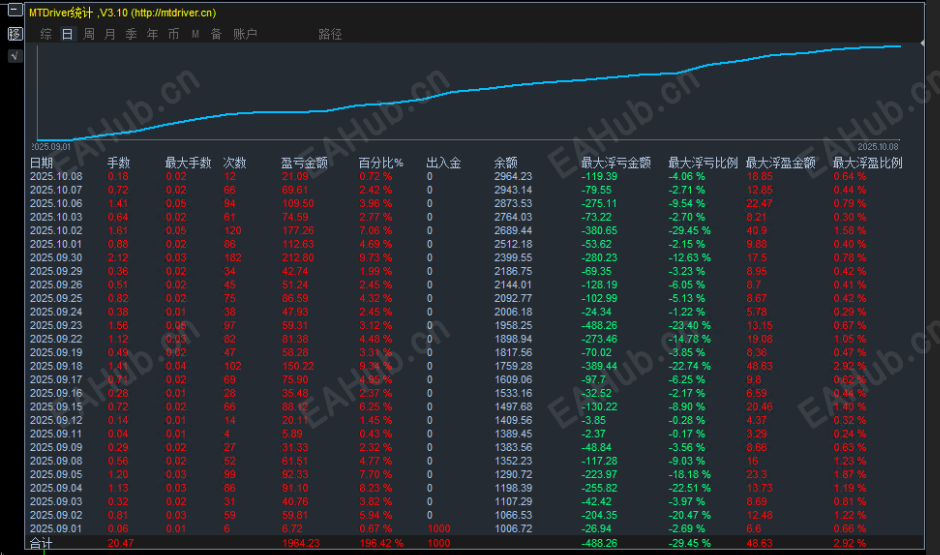Click the 合计 total row label
This screenshot has width=940, height=555.
click(x=41, y=544)
